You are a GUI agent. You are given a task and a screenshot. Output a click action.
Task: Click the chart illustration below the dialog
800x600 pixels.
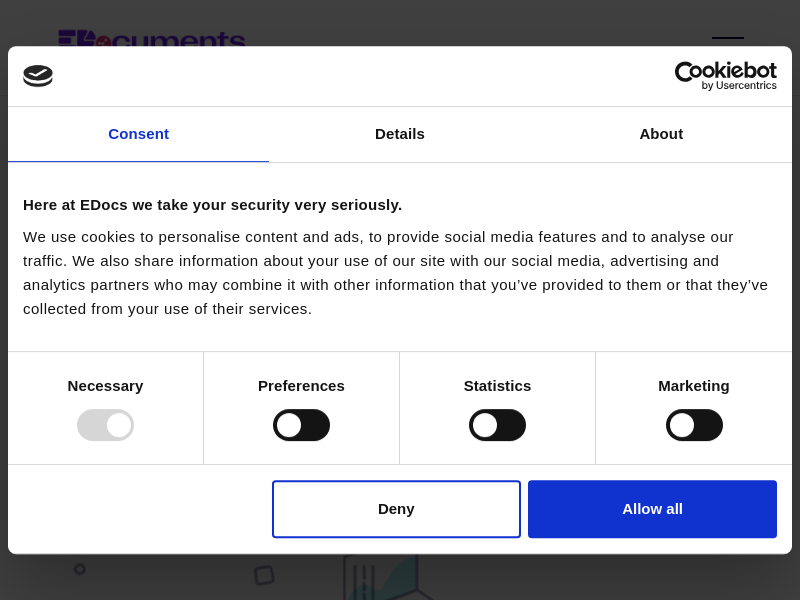385,577
